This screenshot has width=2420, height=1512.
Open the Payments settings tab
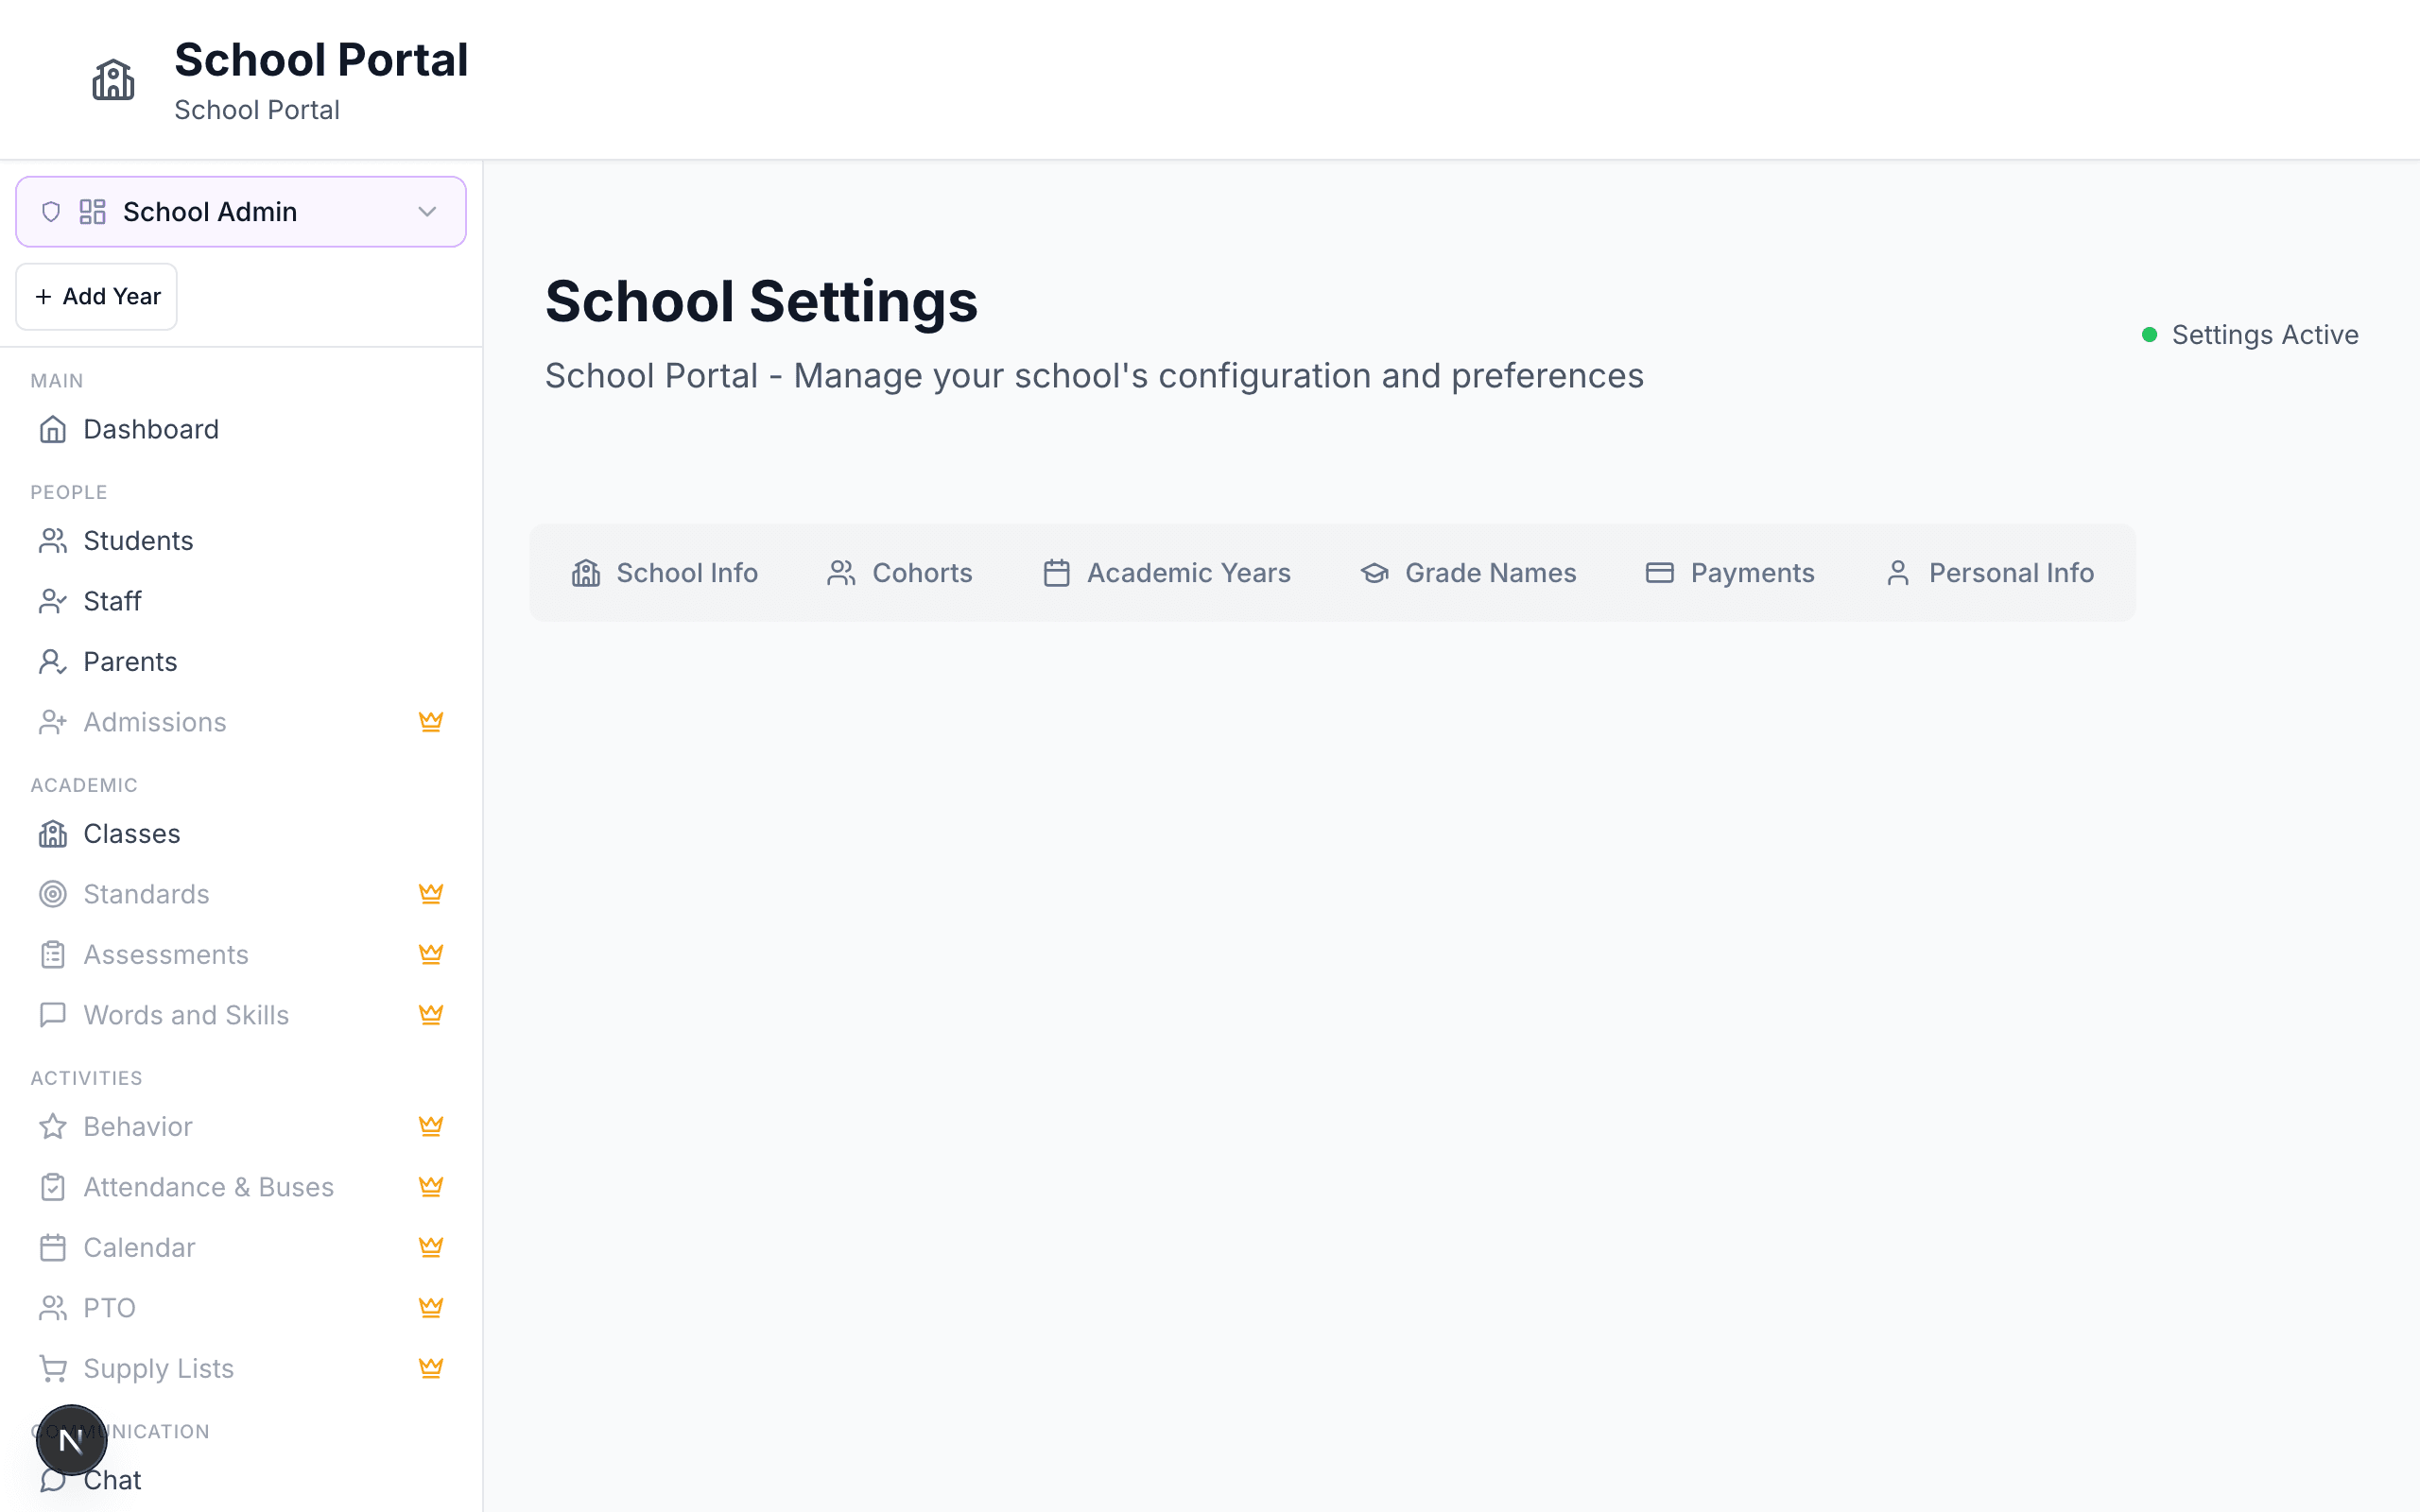[x=1730, y=573]
